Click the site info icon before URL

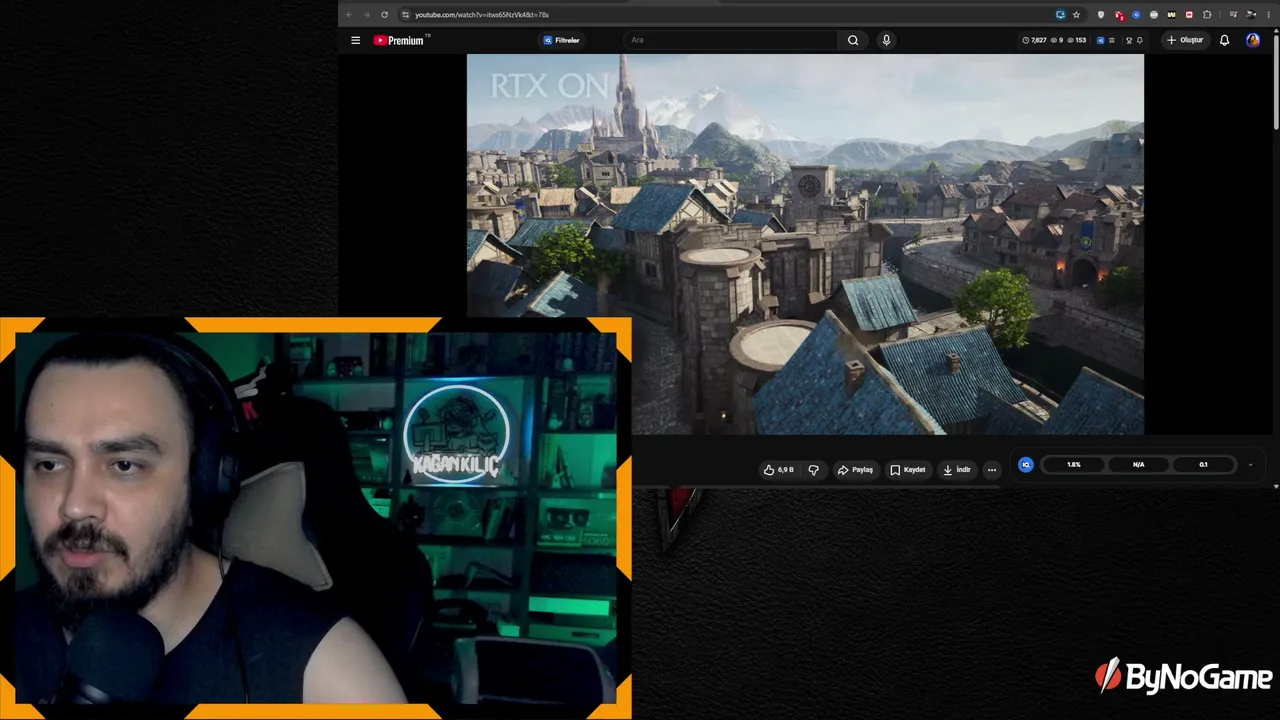[405, 15]
